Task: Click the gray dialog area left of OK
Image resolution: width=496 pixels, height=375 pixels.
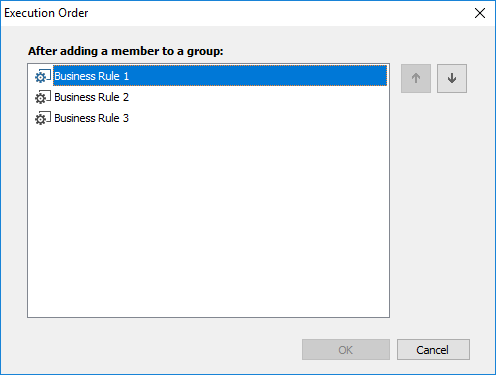Action: click(163, 350)
